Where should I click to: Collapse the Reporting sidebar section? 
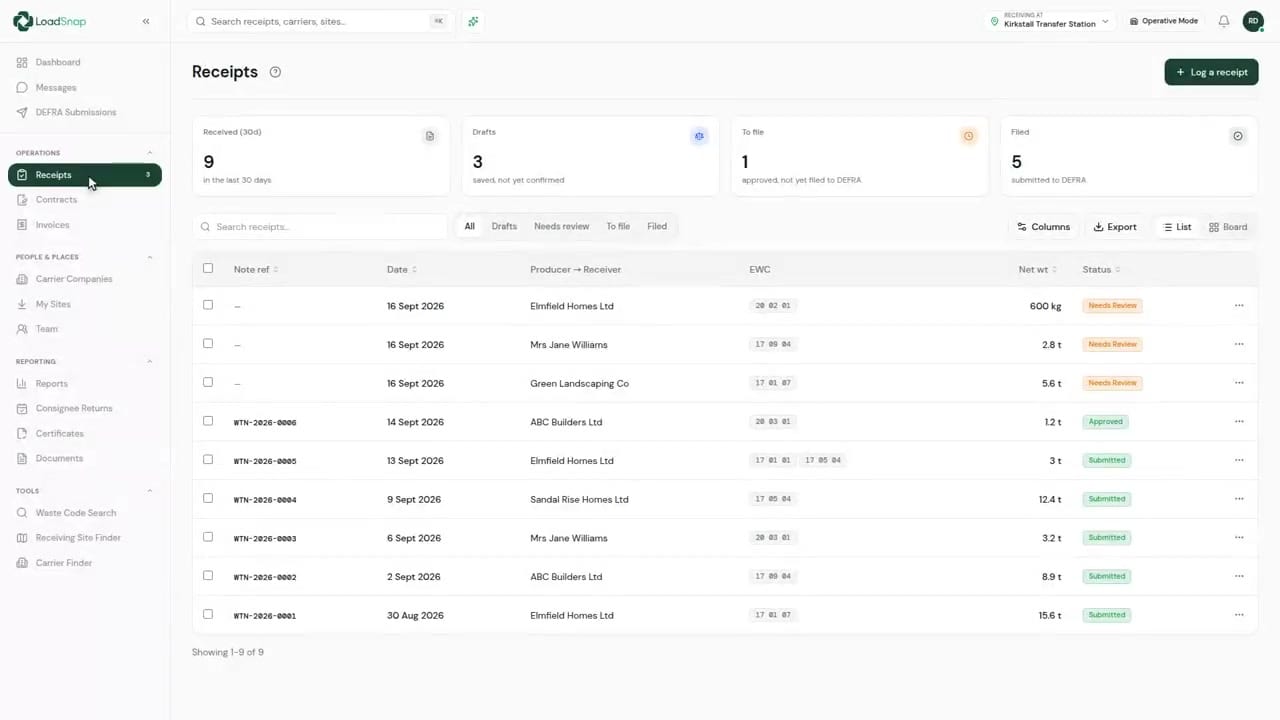pos(150,361)
